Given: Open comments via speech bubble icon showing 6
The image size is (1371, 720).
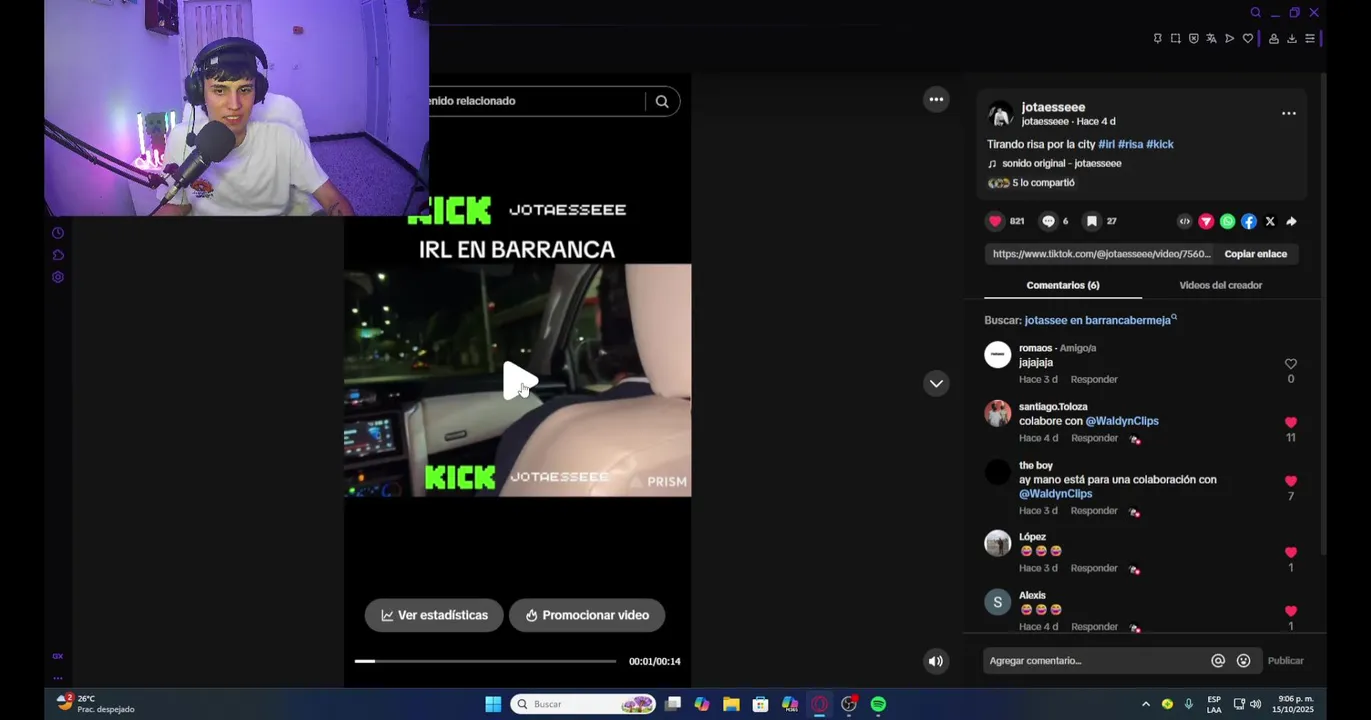Looking at the screenshot, I should tap(1048, 221).
